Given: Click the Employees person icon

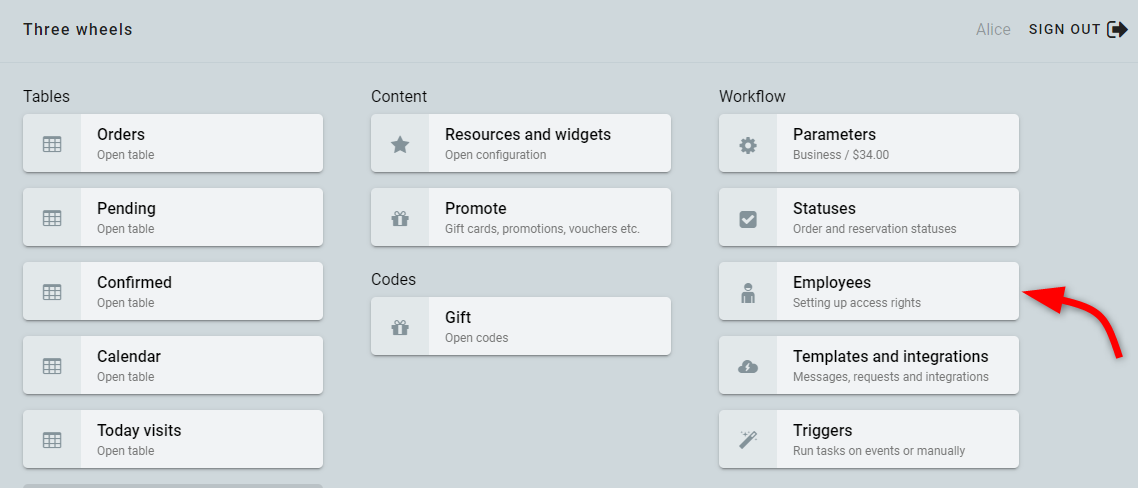Looking at the screenshot, I should point(748,293).
